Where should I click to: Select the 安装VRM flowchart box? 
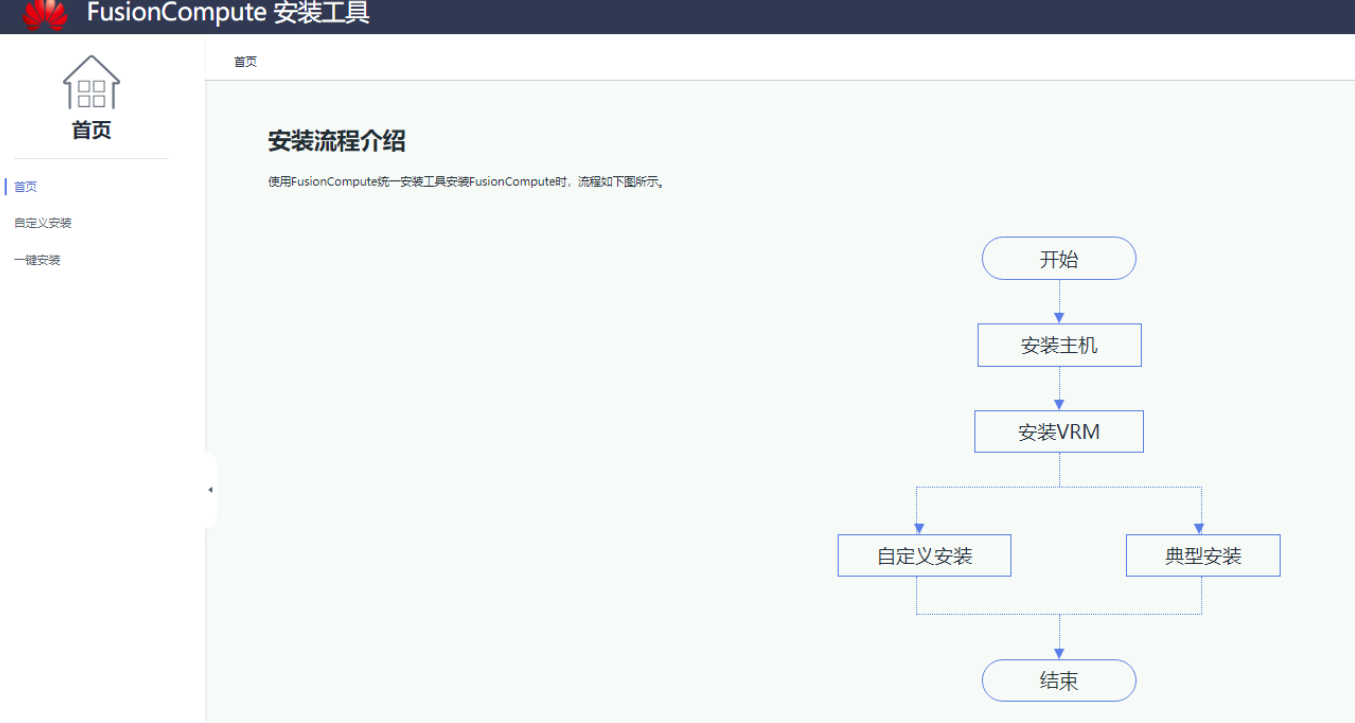[x=1059, y=432]
